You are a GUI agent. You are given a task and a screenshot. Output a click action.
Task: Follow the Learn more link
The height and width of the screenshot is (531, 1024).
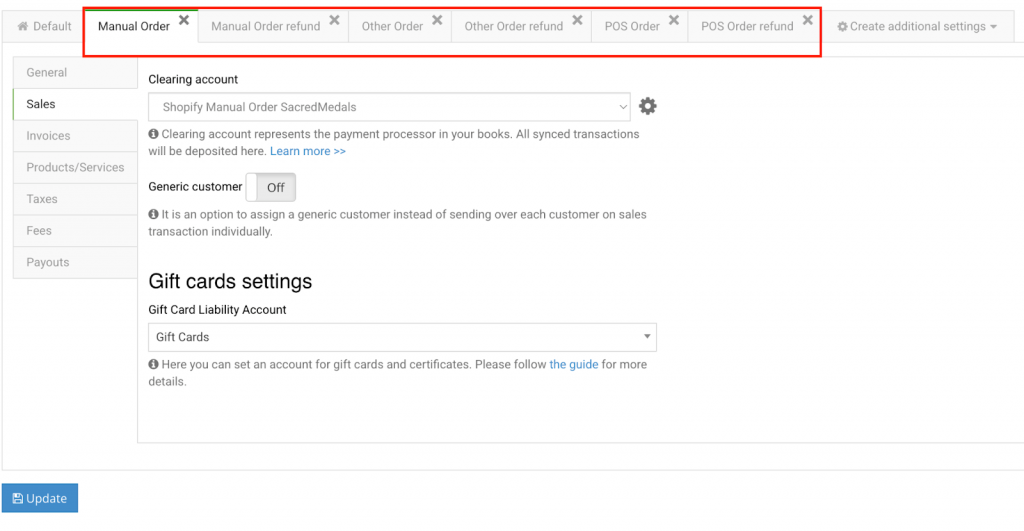(x=307, y=151)
